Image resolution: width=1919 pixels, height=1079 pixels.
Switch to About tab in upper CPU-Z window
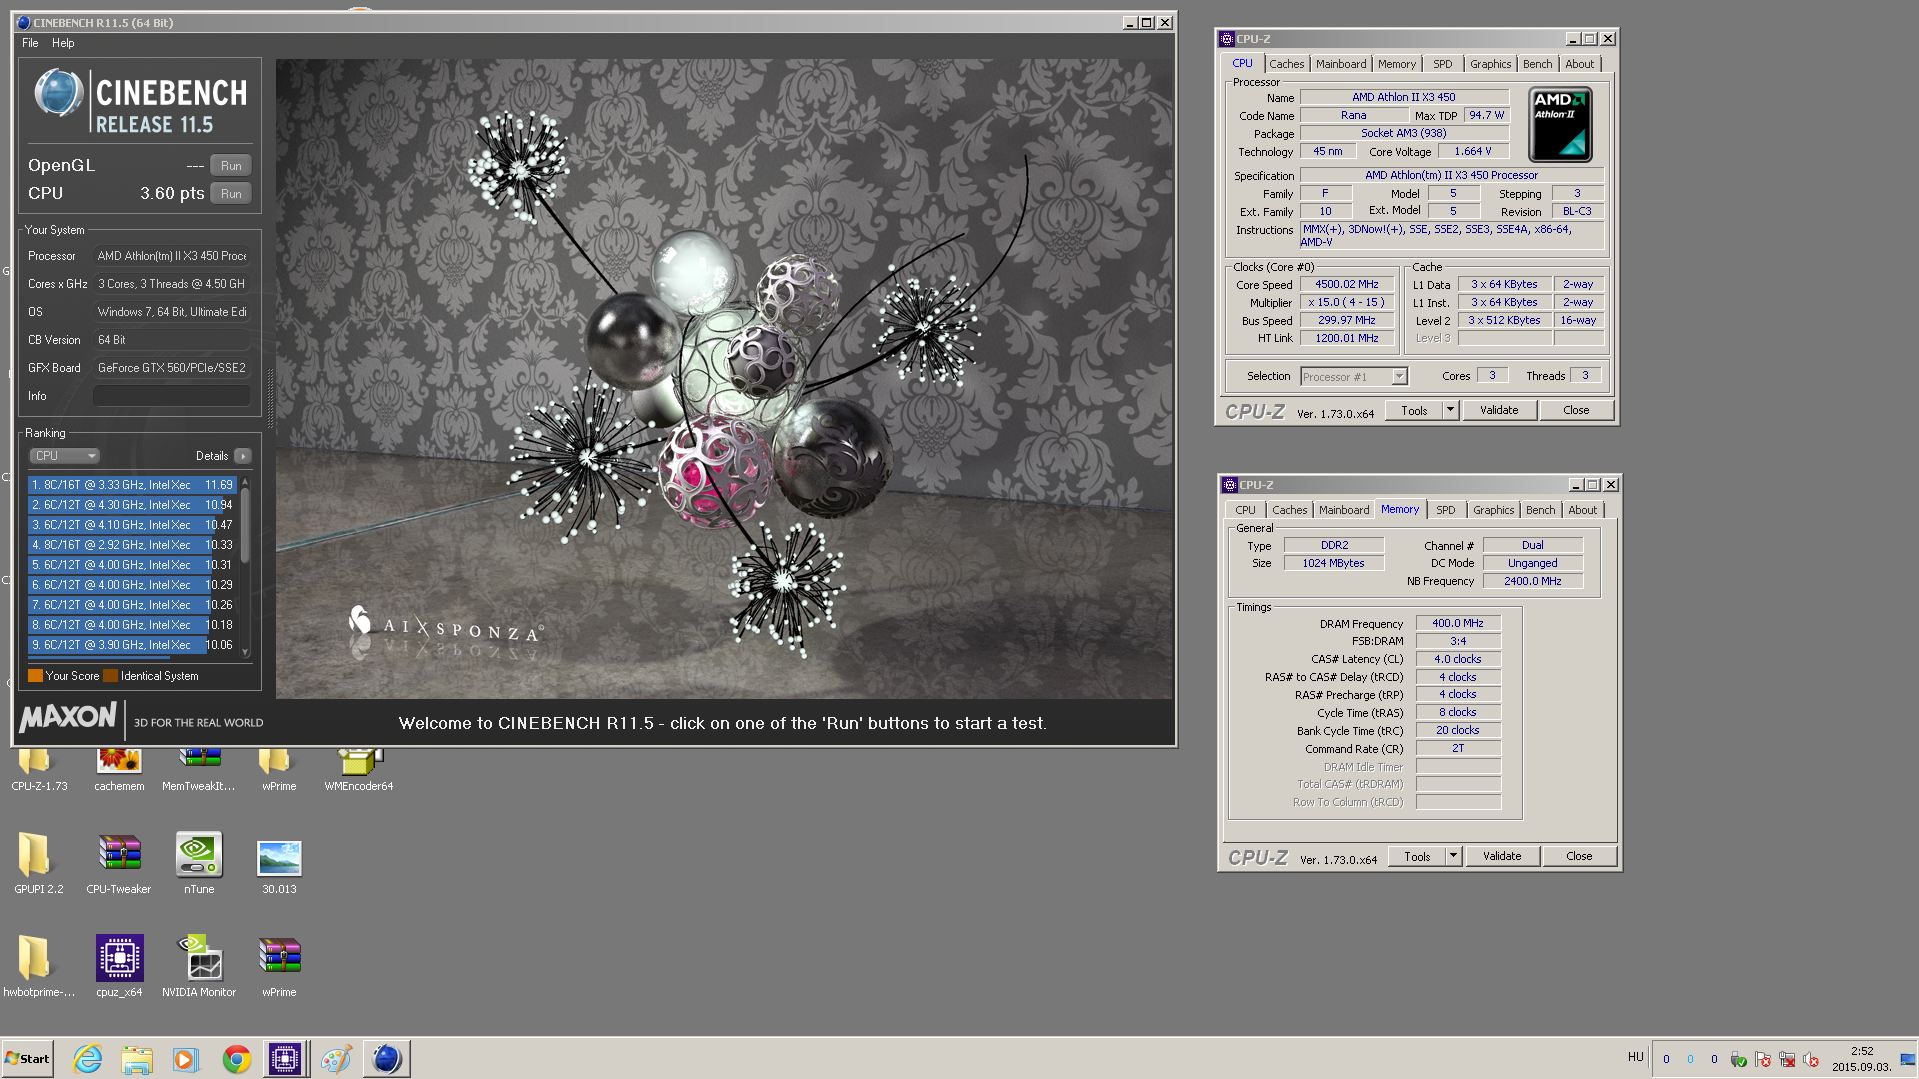1580,64
